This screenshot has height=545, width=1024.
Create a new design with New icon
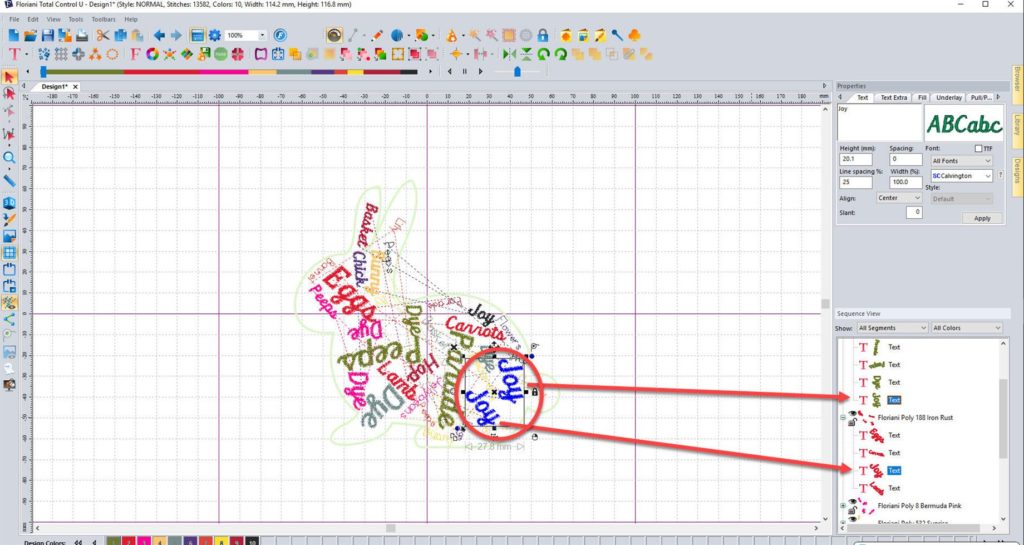click(x=14, y=35)
